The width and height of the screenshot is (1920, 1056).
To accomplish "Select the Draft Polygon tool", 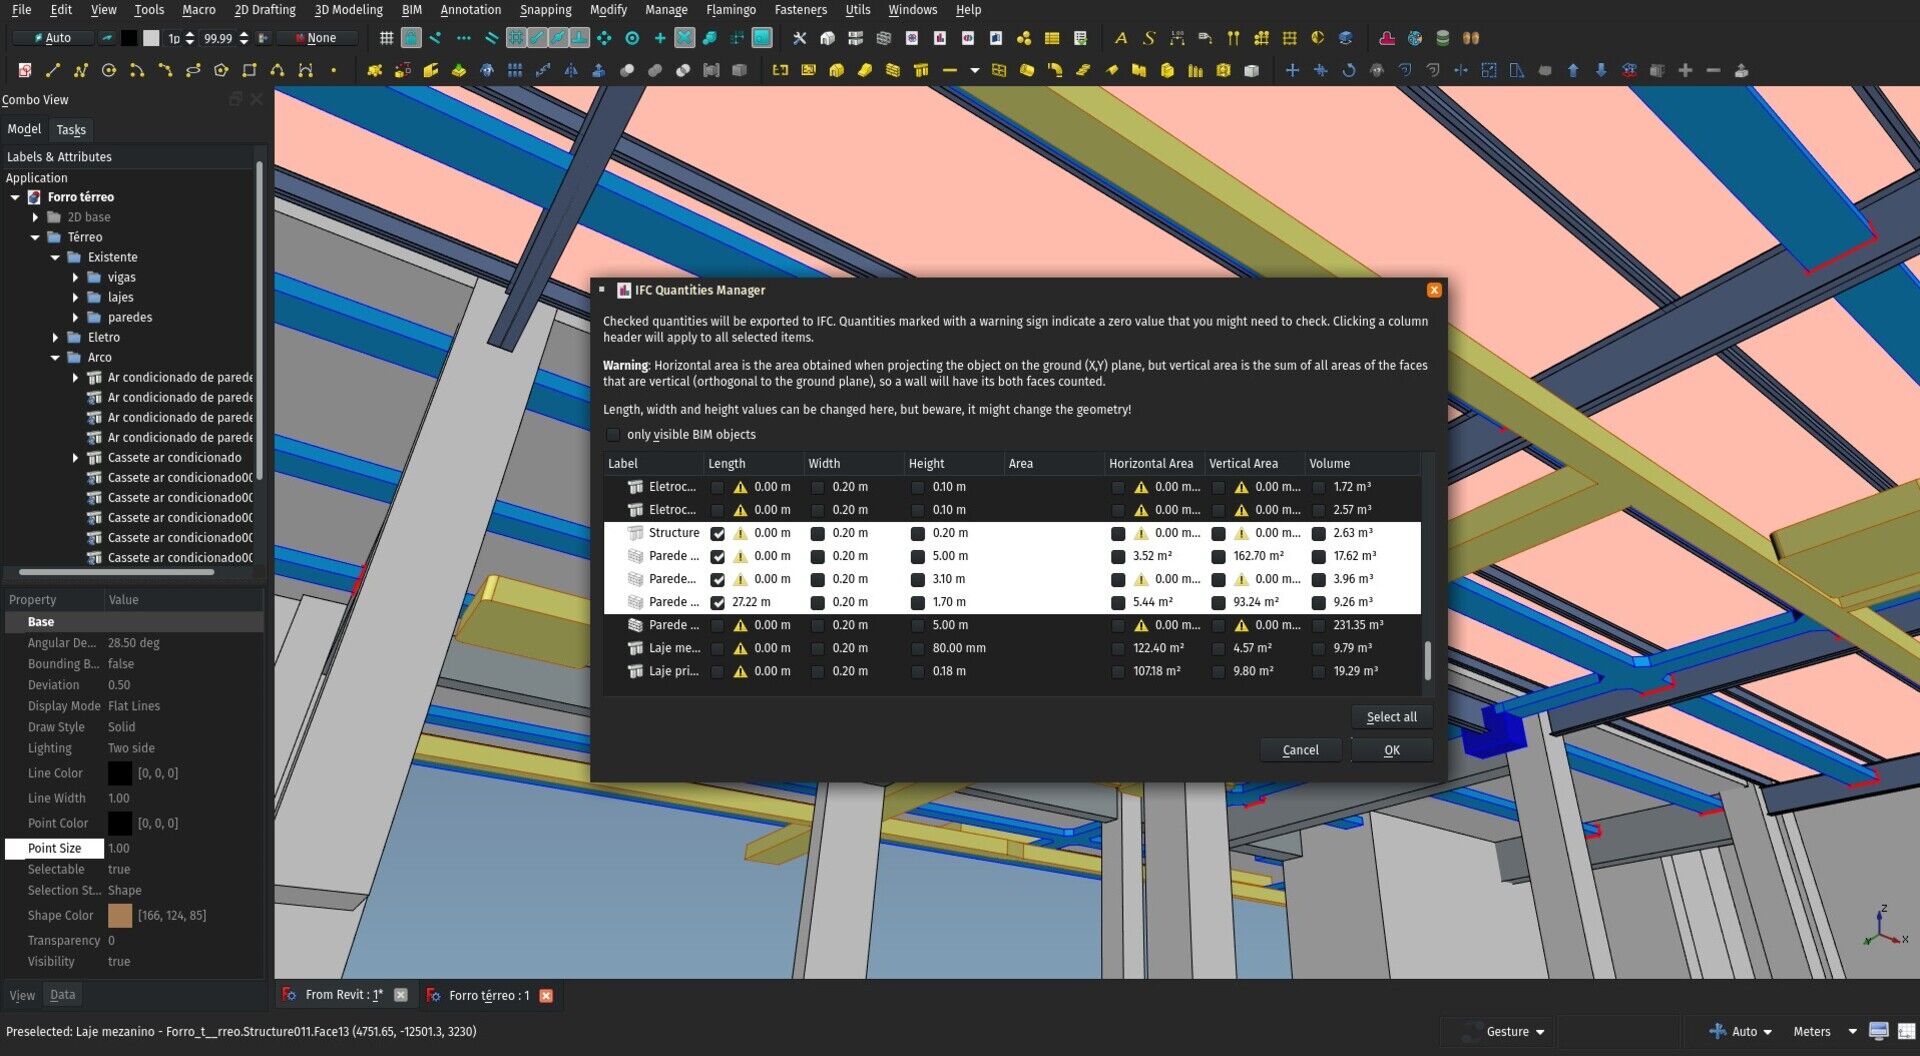I will point(222,70).
